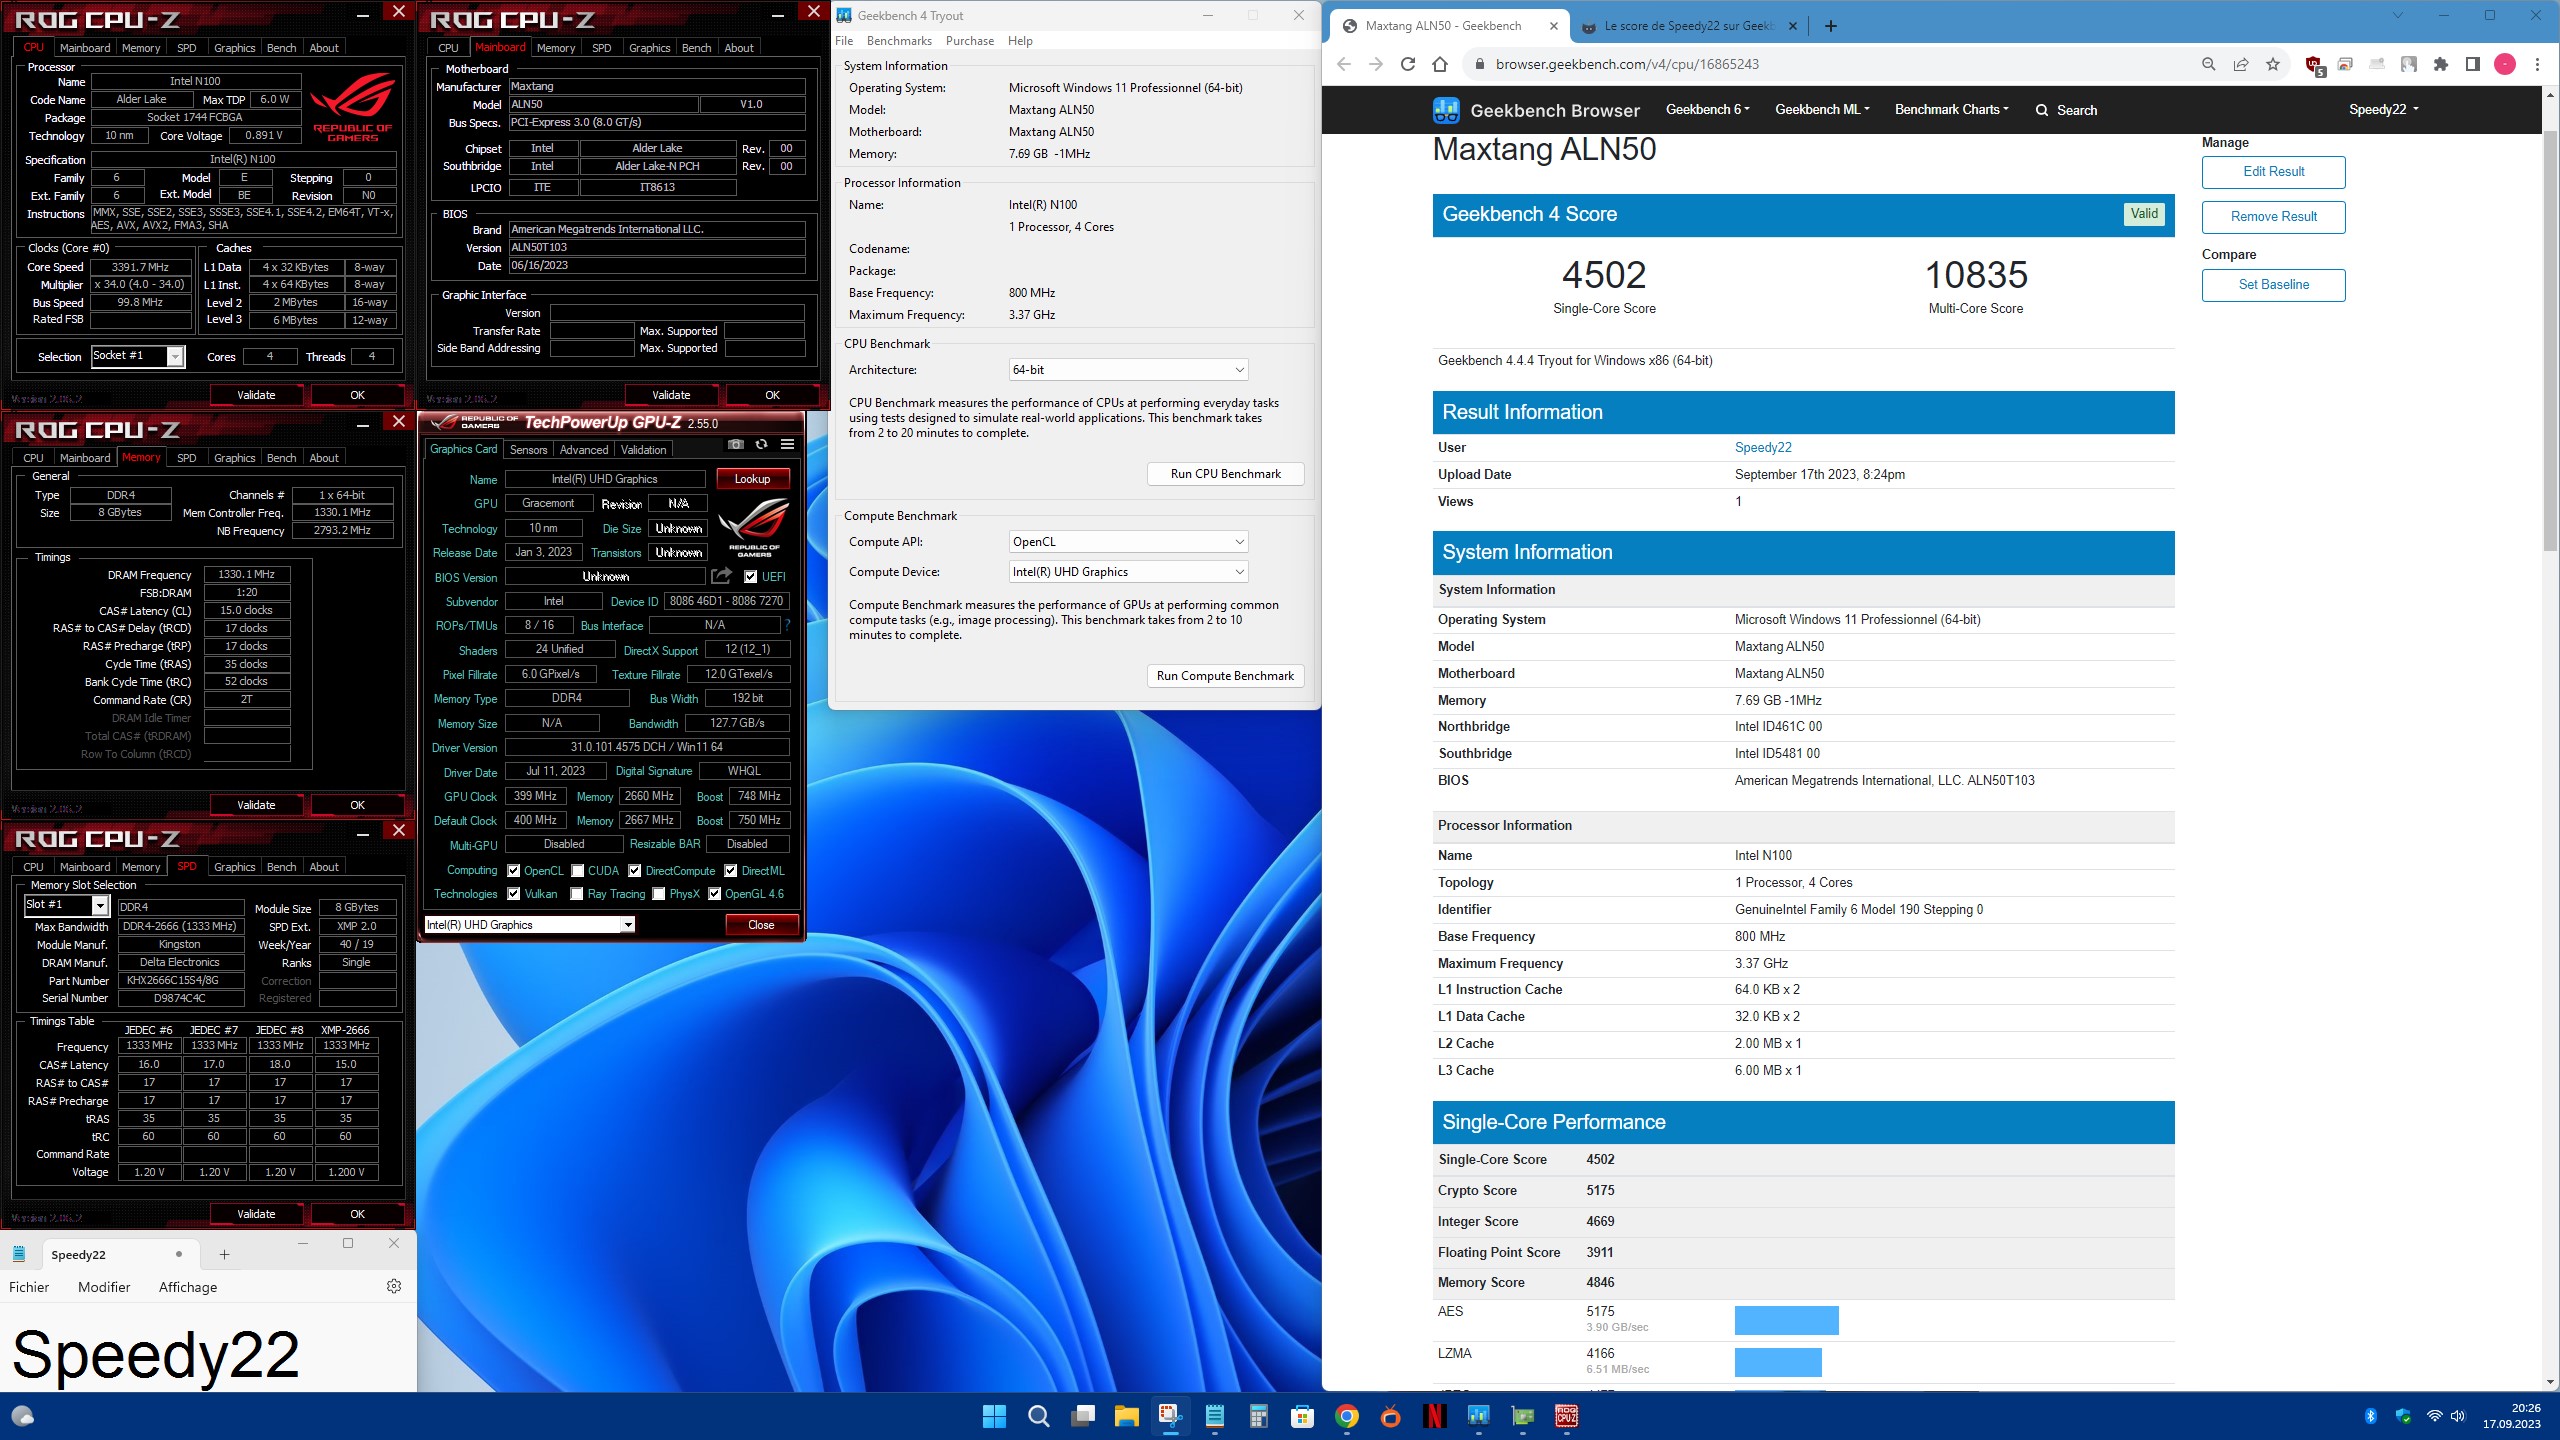
Task: Click Set Baseline button
Action: click(x=2273, y=285)
